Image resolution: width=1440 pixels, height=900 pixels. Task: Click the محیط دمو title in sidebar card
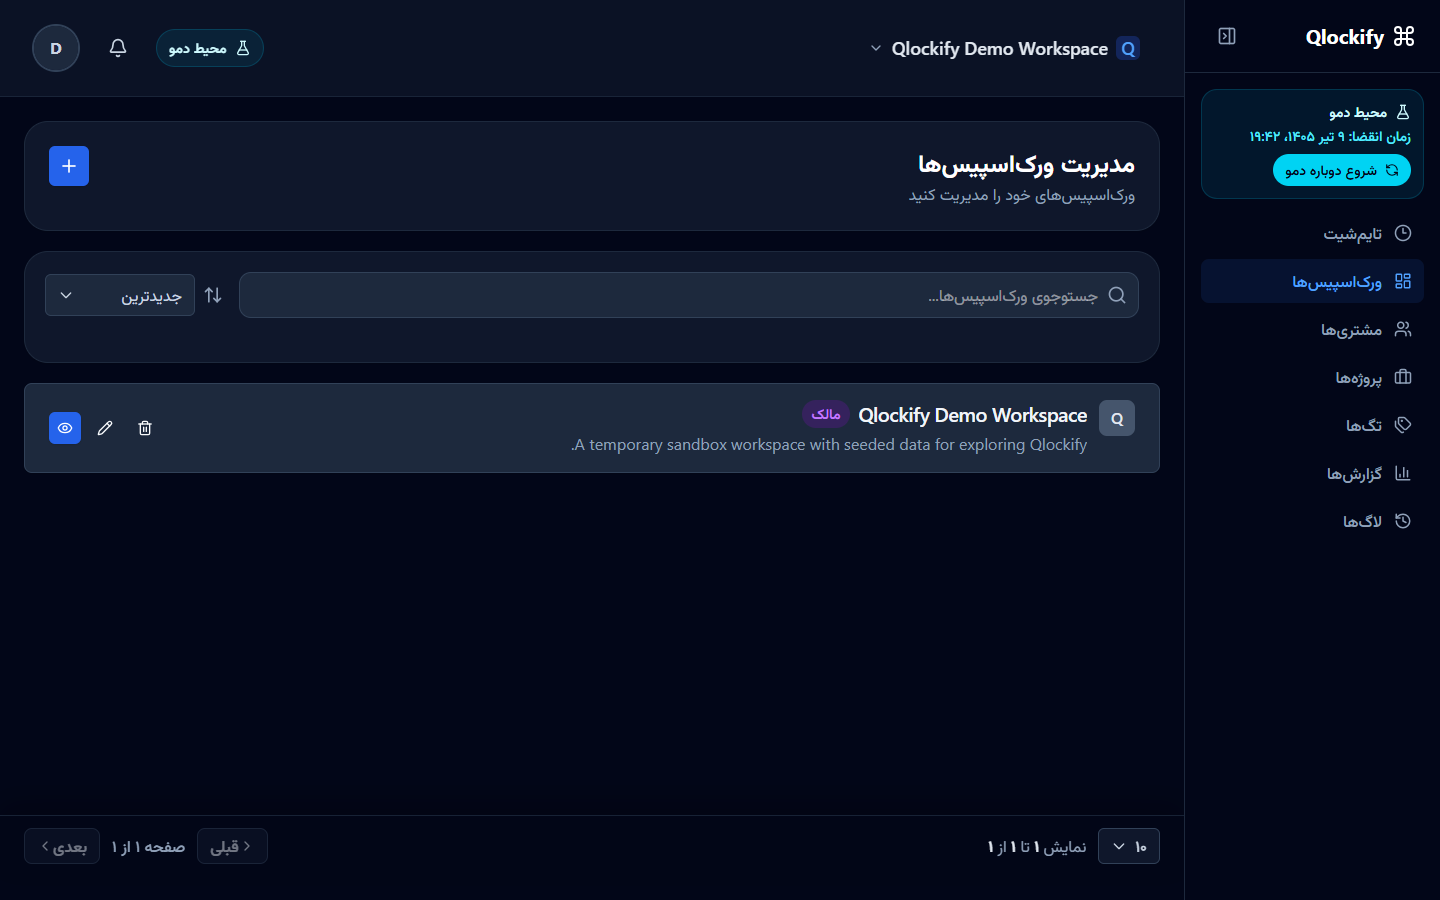(x=1358, y=113)
